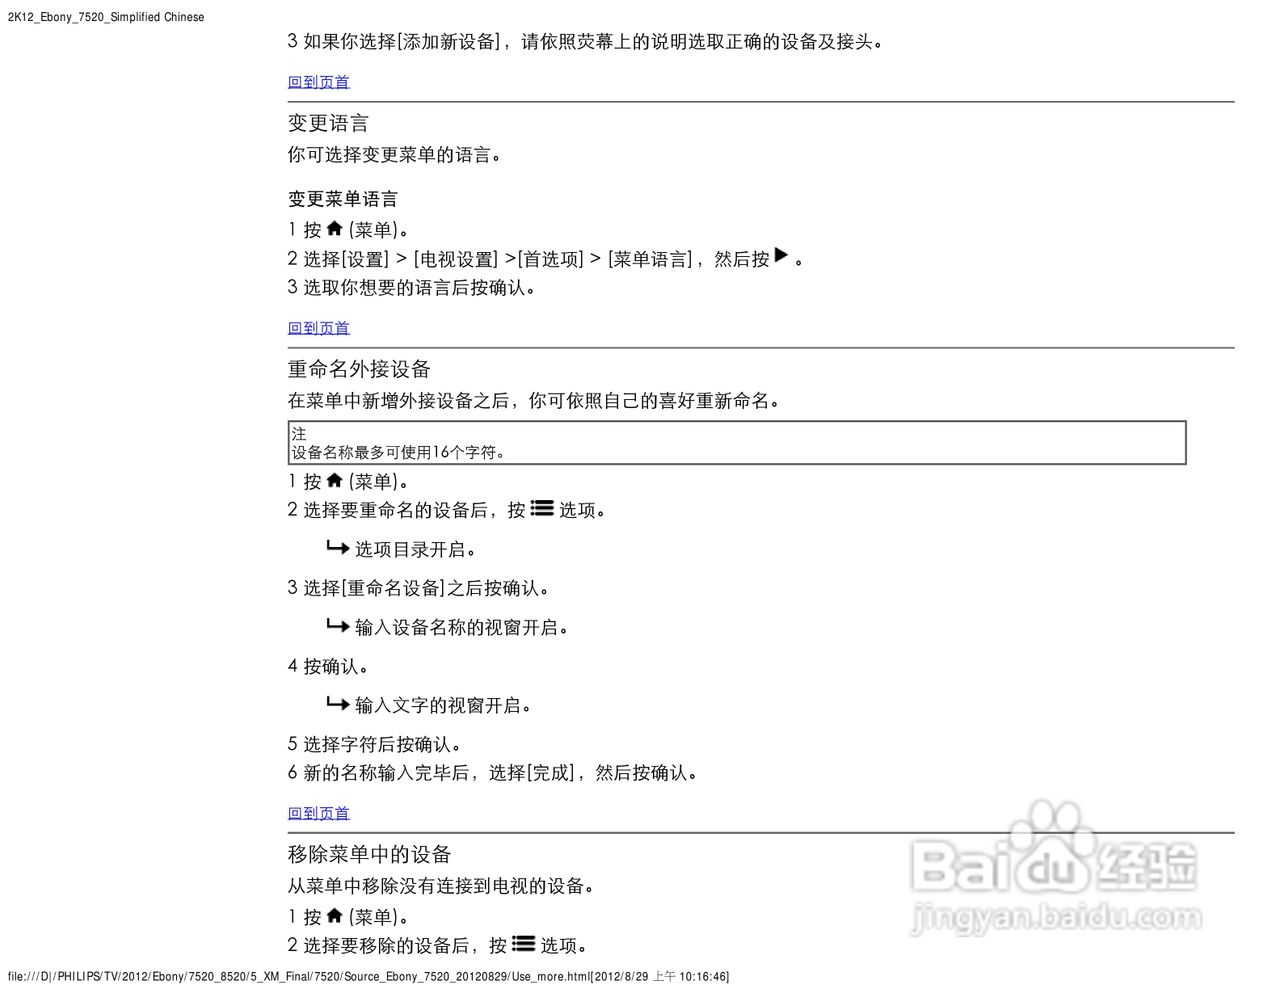Click text 你可选择变更菜单的语言
Screen dimensions: 1280x989
[395, 155]
